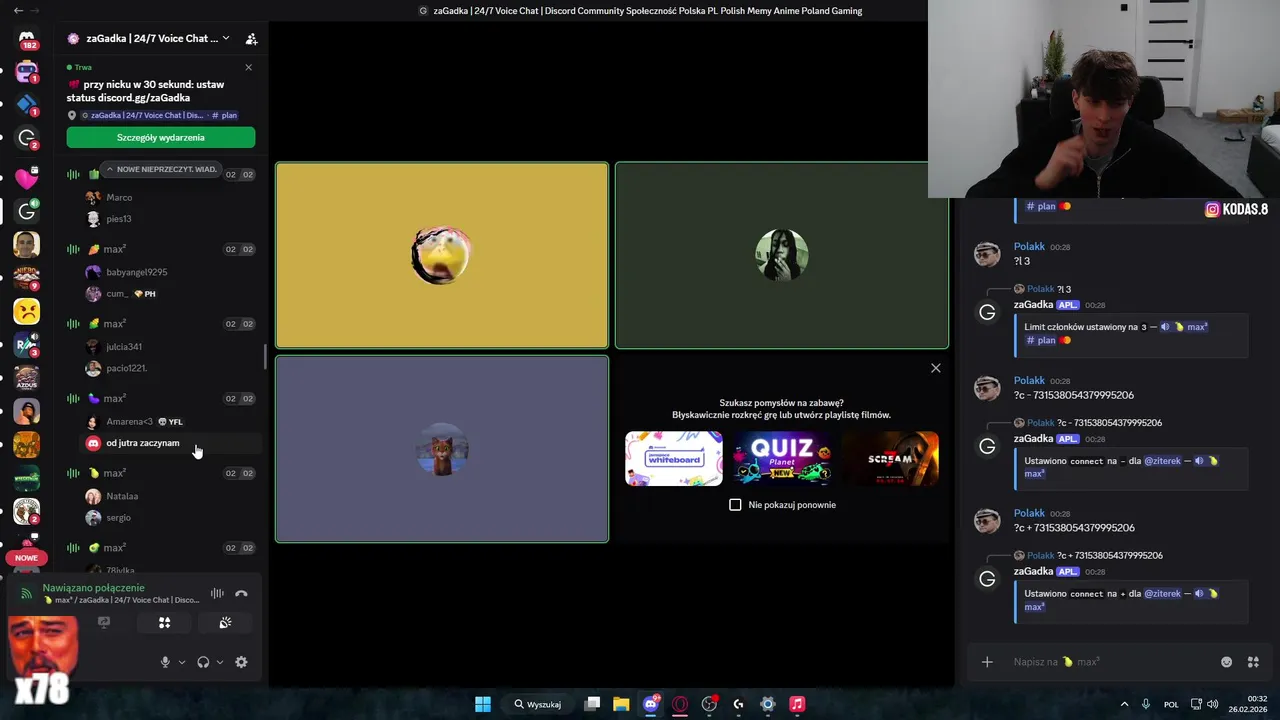Image resolution: width=1280 pixels, height=720 pixels.
Task: Click the Task View taskbar icon
Action: pos(592,704)
